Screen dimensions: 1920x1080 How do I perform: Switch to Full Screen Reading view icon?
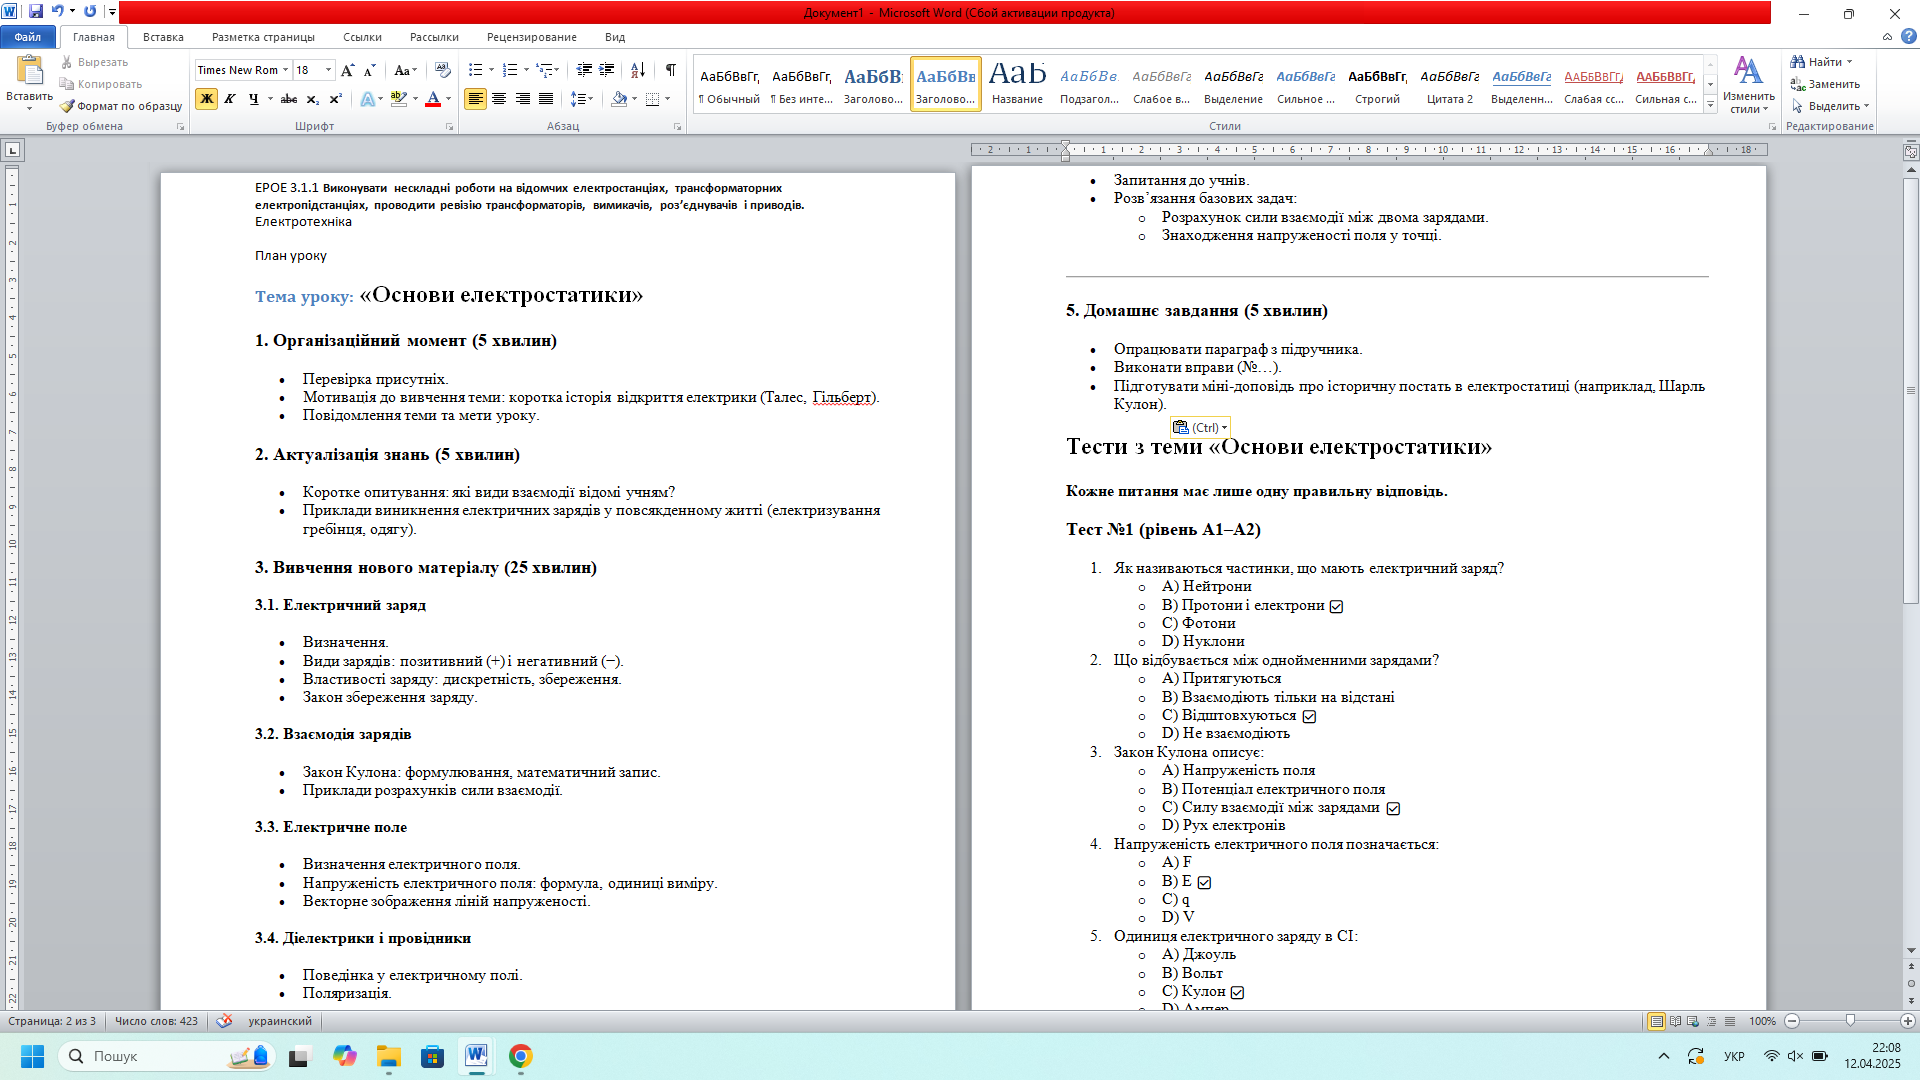click(x=1675, y=1021)
